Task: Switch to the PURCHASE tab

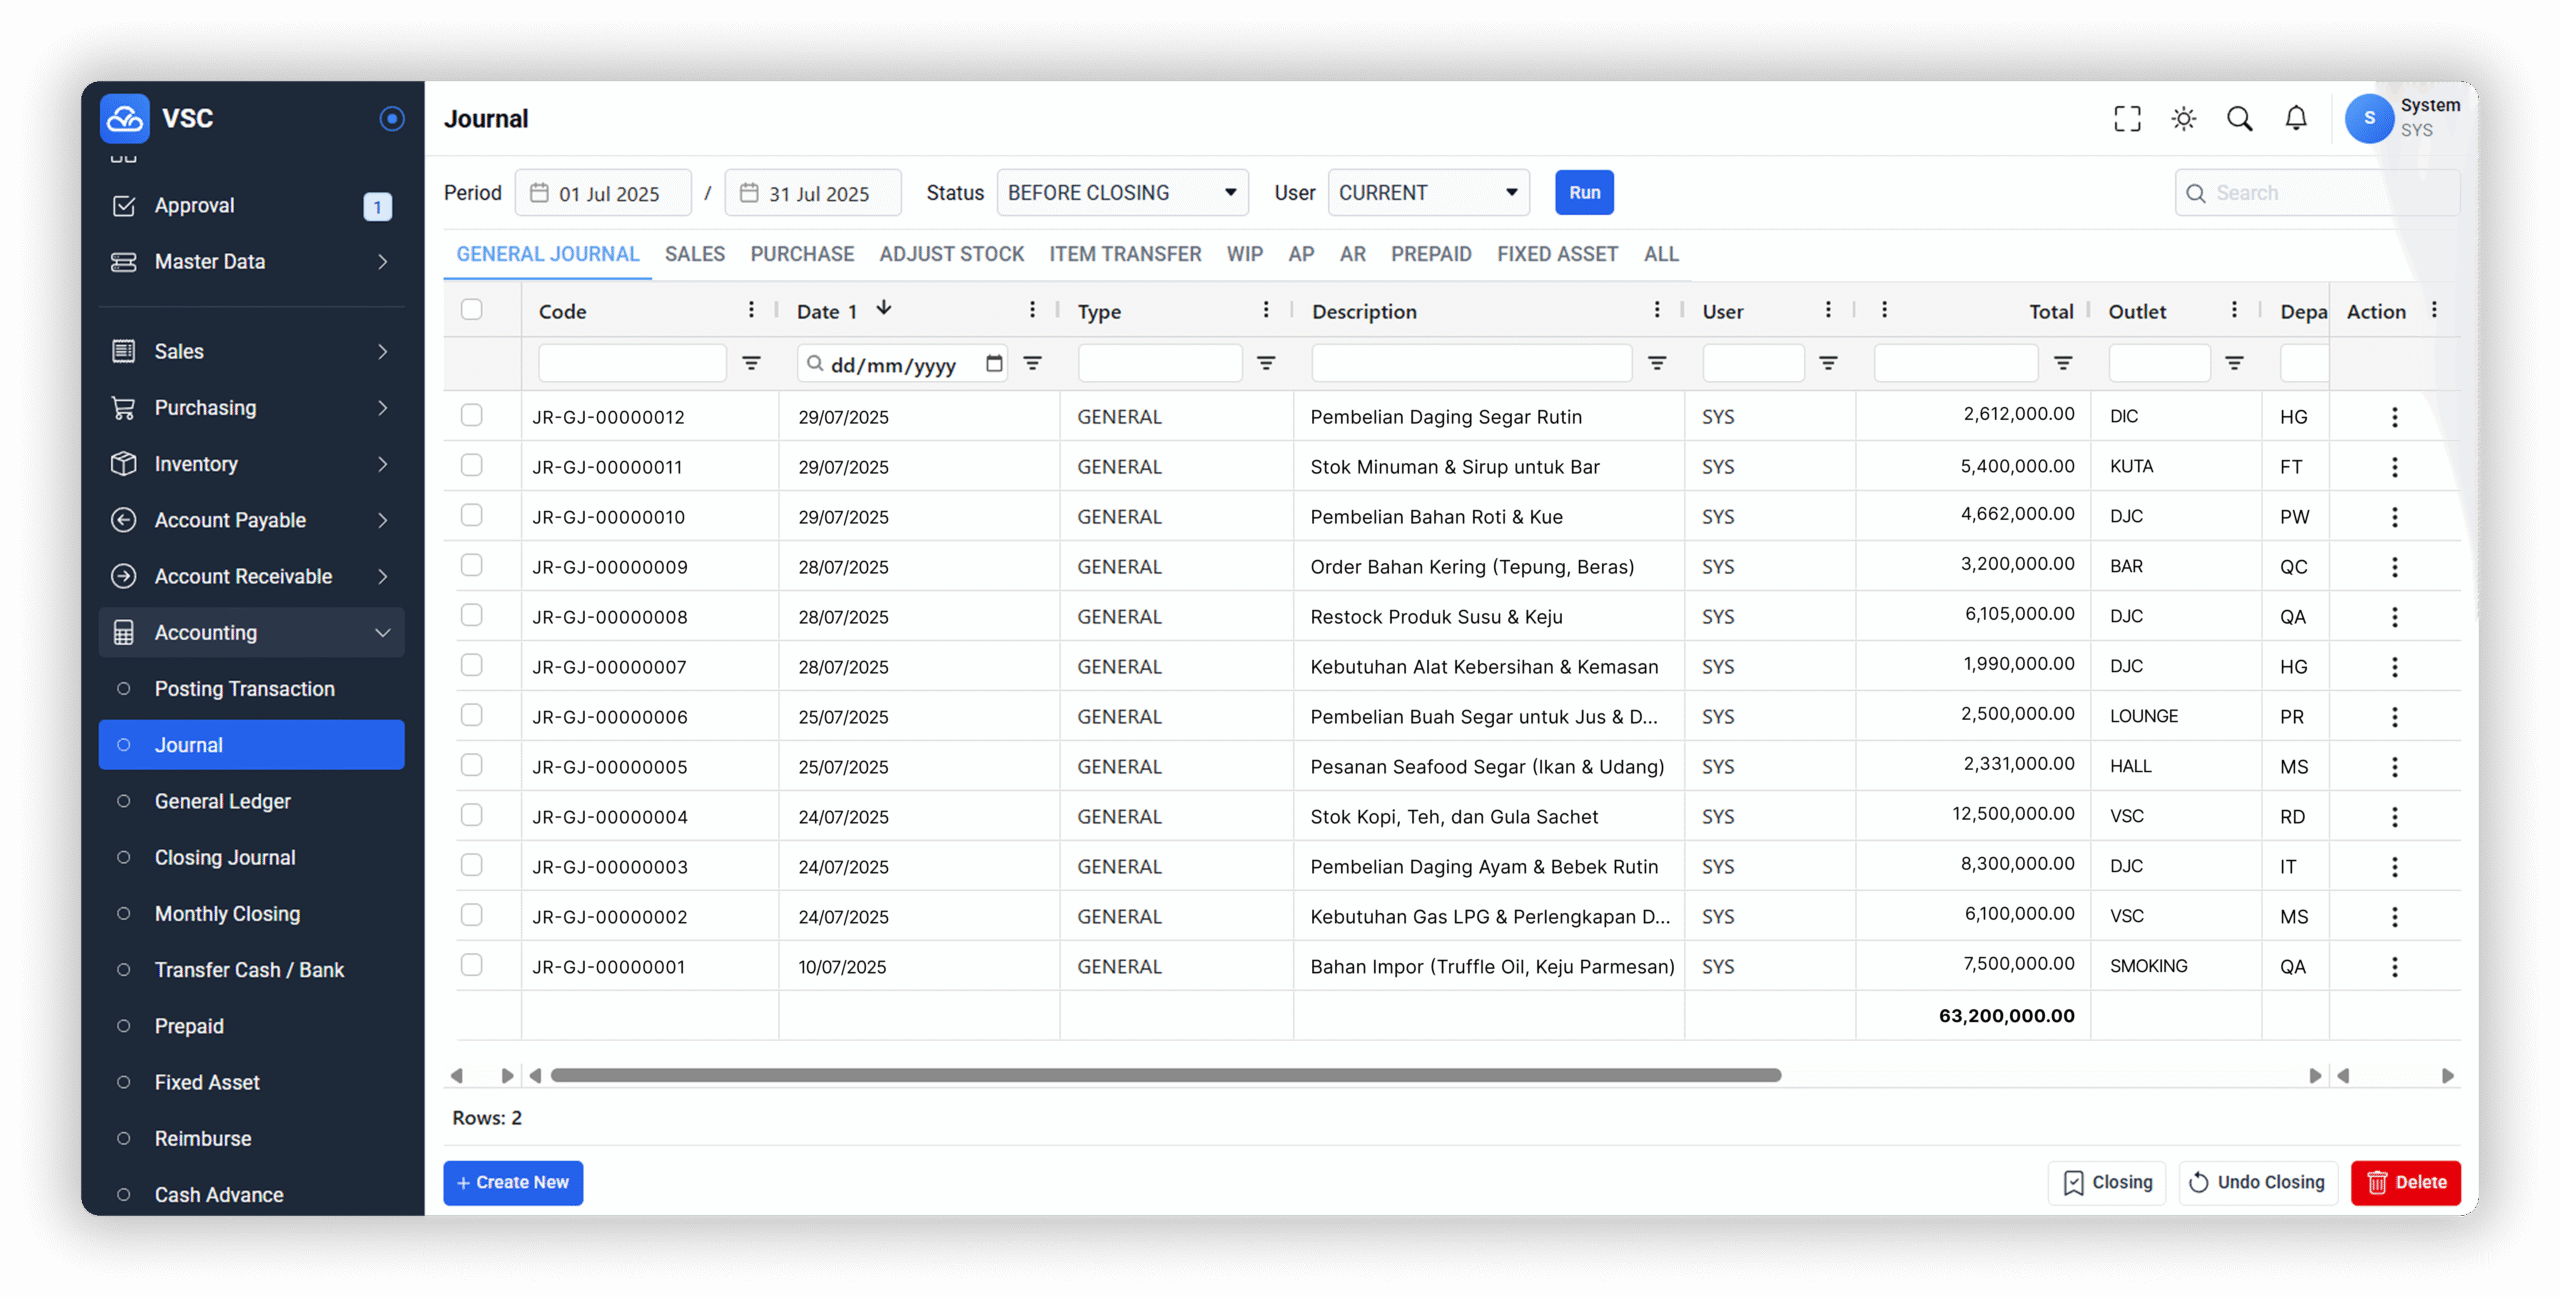Action: point(802,254)
